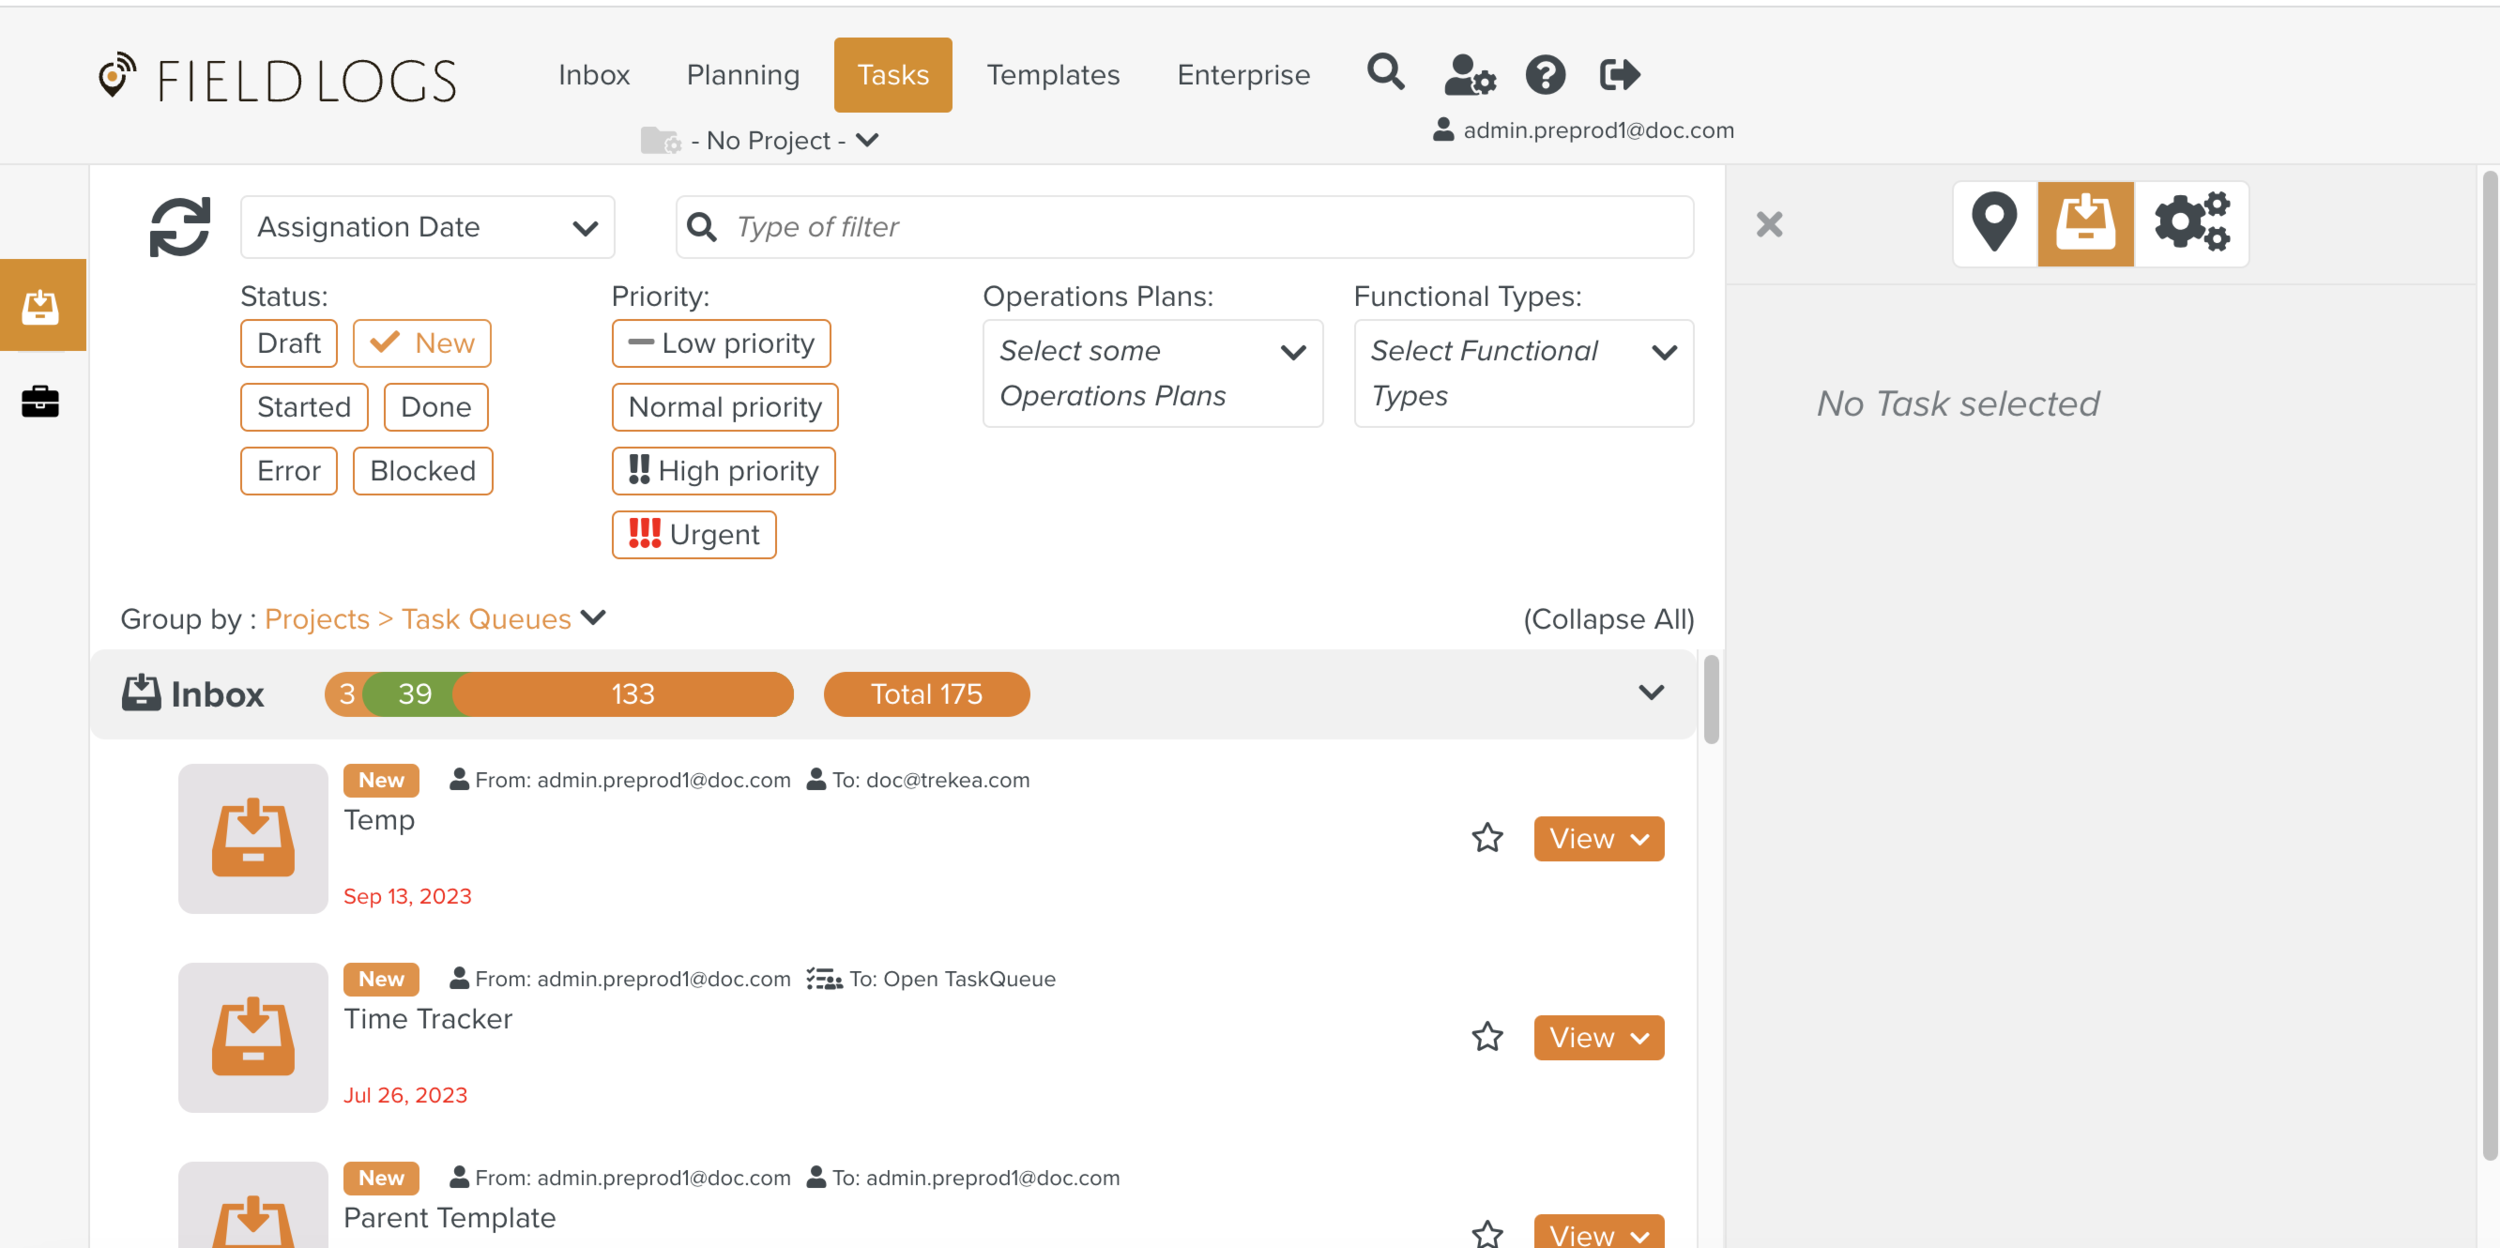Click the Sep 13, 2023 date
This screenshot has width=2500, height=1248.
(x=407, y=896)
